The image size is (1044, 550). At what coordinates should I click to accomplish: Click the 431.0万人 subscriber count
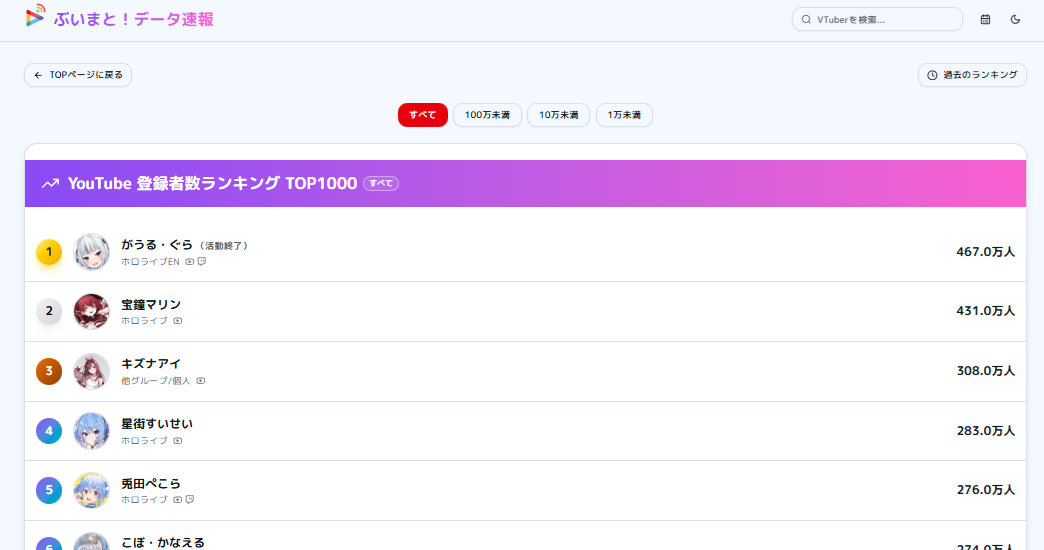(x=985, y=311)
